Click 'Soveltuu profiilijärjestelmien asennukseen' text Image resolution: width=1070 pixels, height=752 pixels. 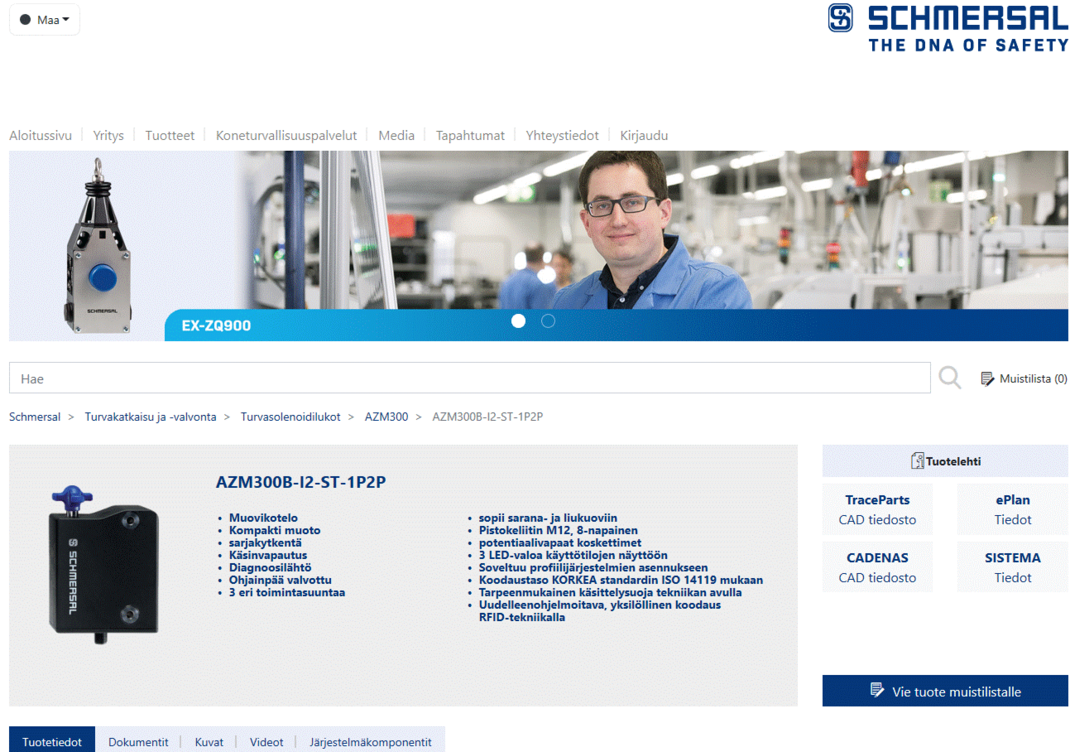coord(593,567)
